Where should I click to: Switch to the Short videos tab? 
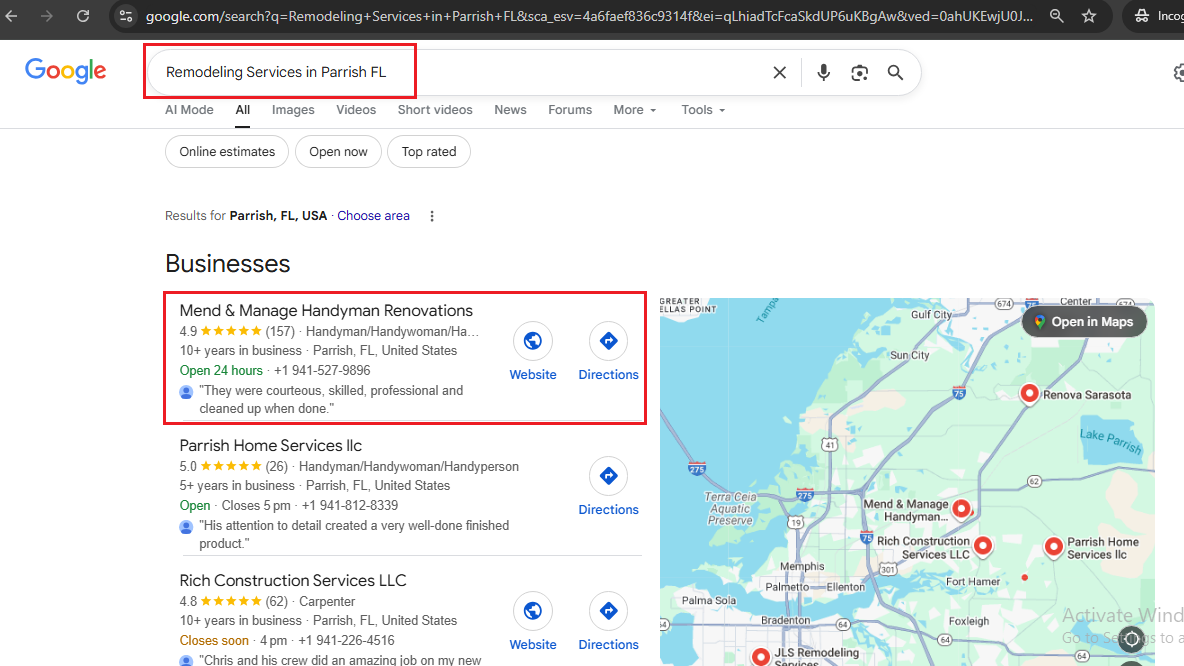click(435, 110)
